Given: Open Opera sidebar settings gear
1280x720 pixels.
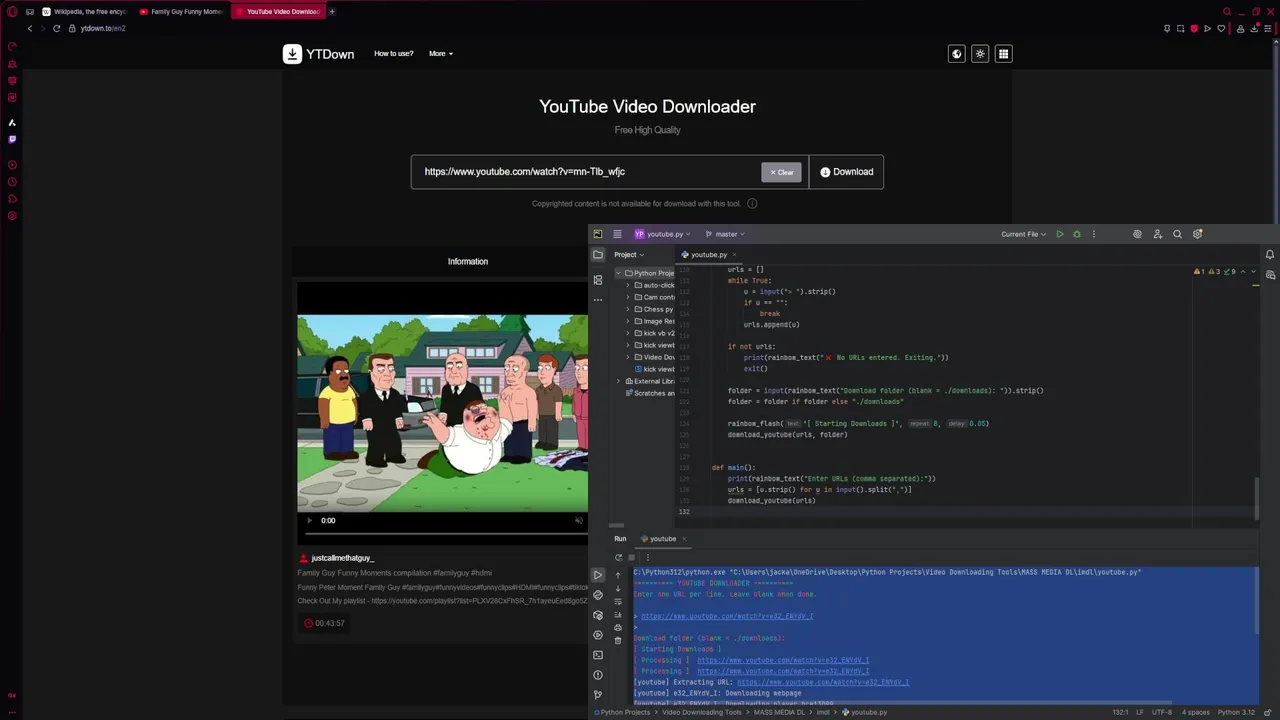Looking at the screenshot, I should tap(12, 215).
